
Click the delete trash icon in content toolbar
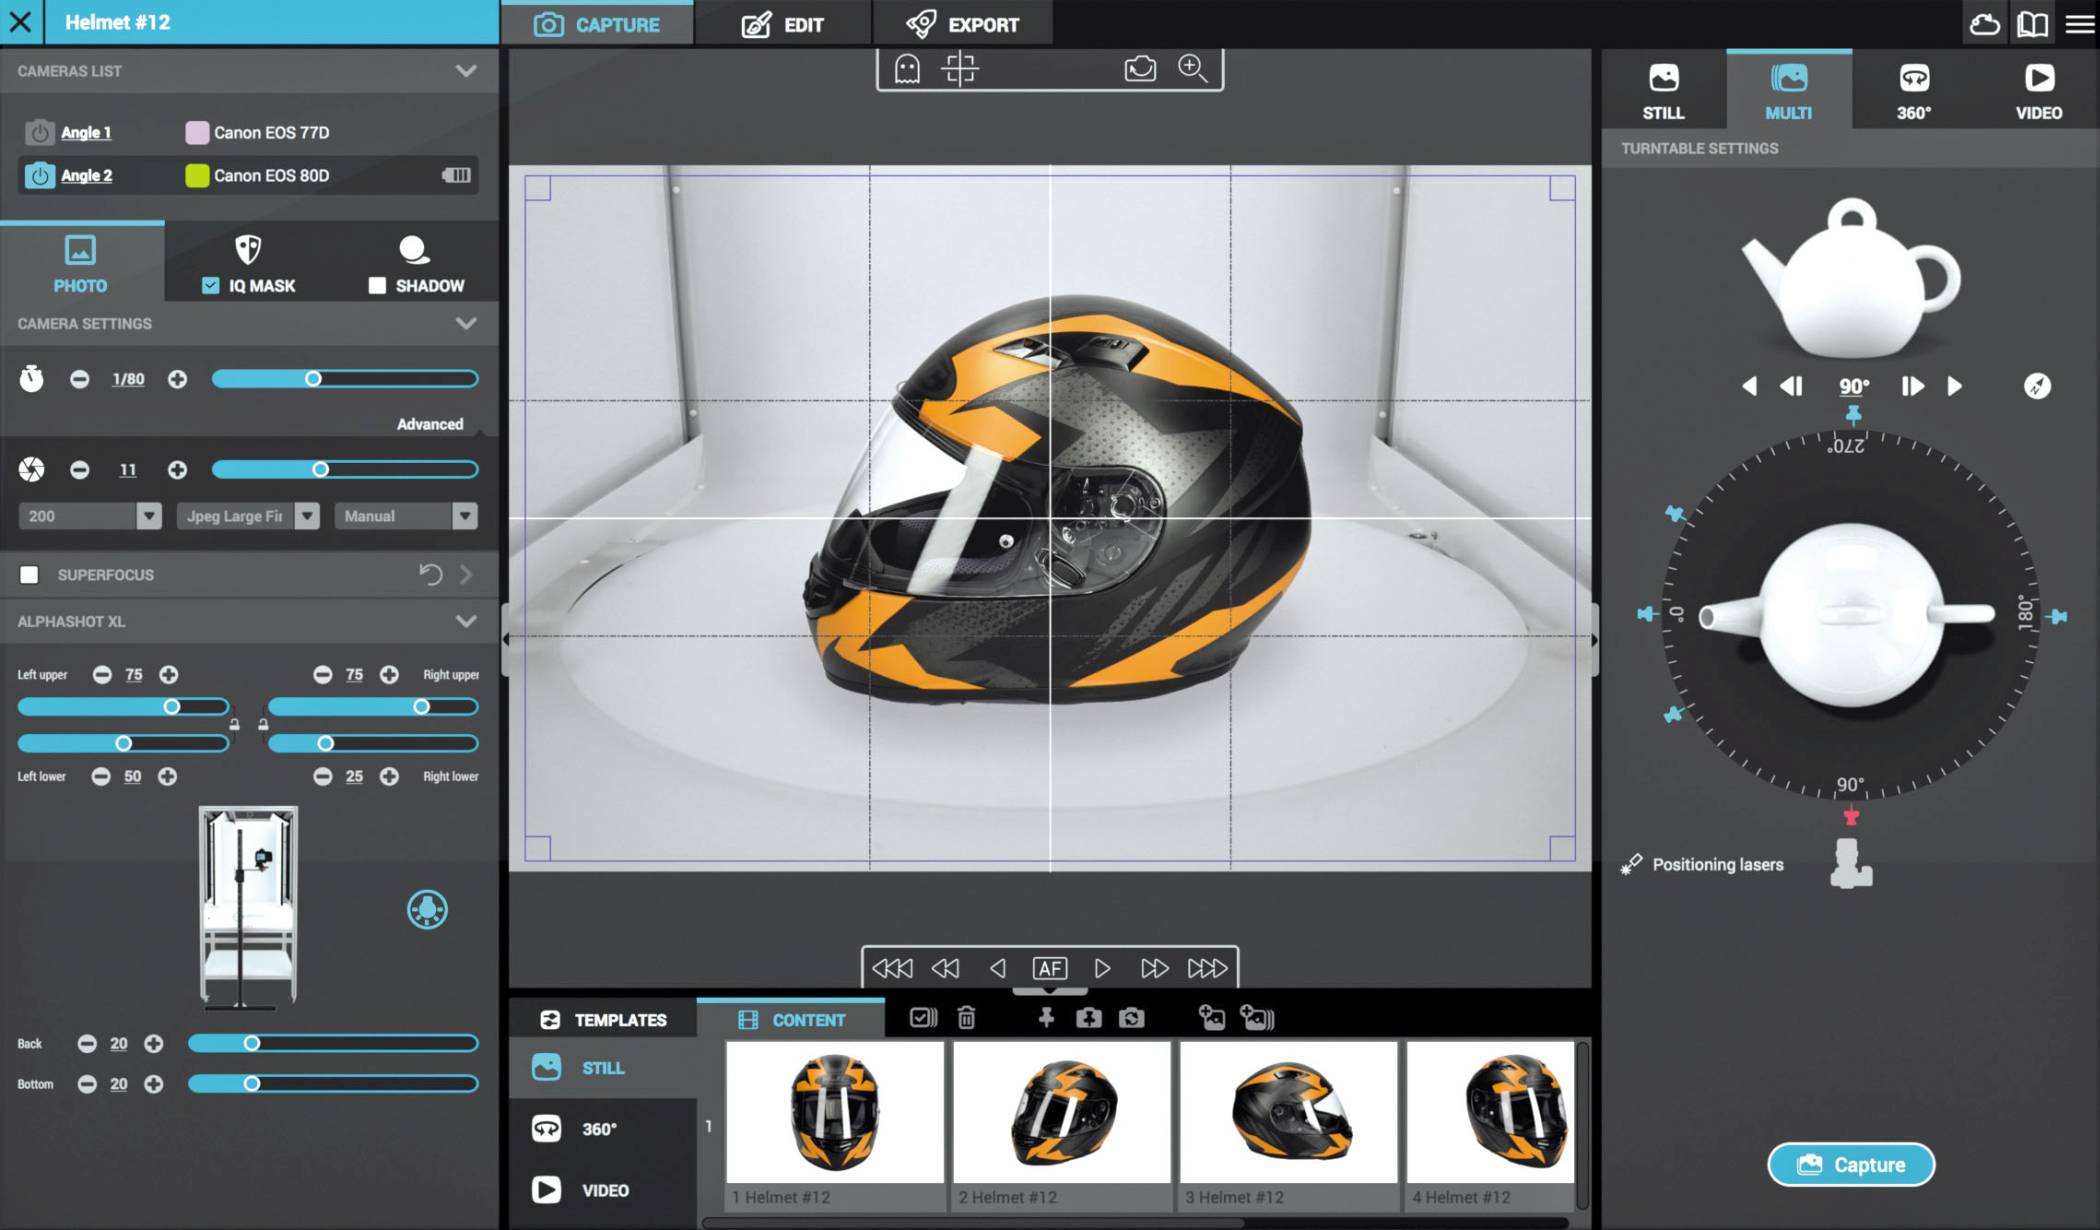pyautogui.click(x=966, y=1018)
